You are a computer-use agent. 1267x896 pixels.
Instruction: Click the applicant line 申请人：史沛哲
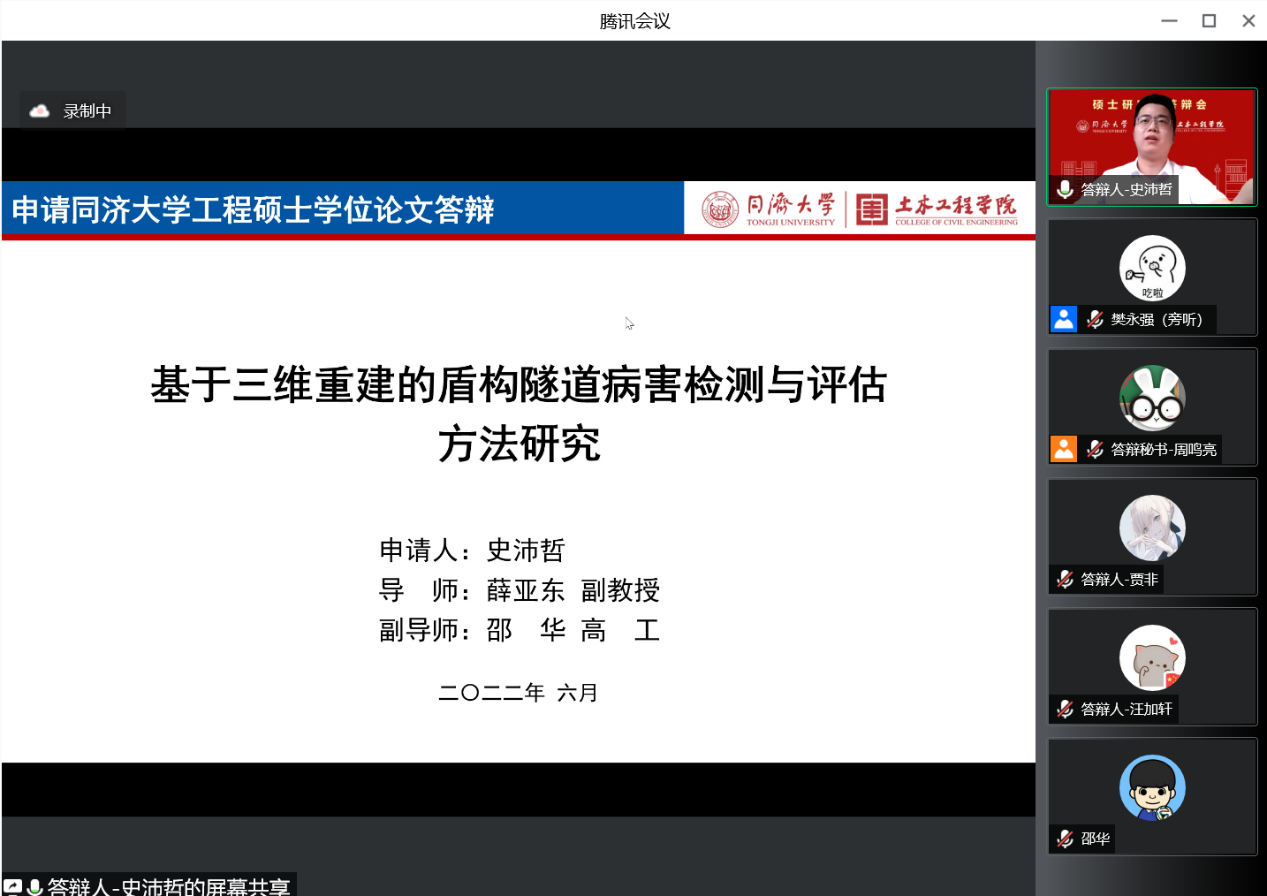(472, 550)
